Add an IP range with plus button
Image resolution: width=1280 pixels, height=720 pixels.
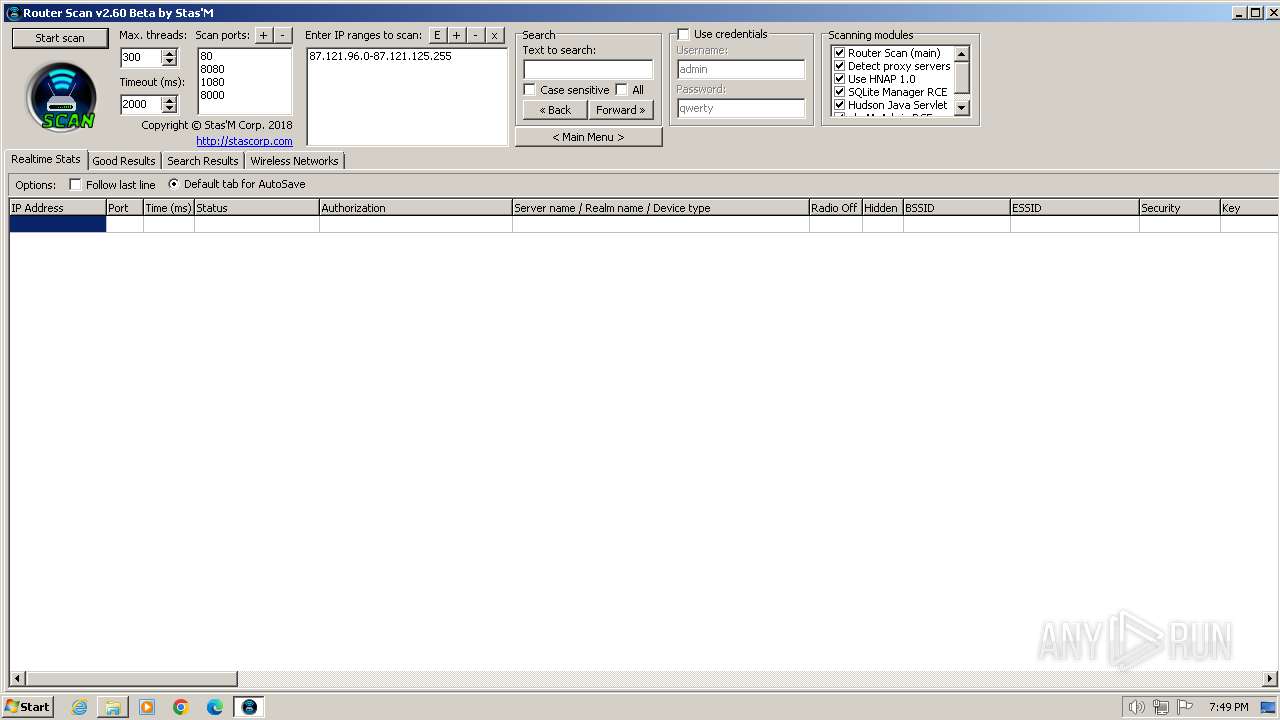coord(456,35)
